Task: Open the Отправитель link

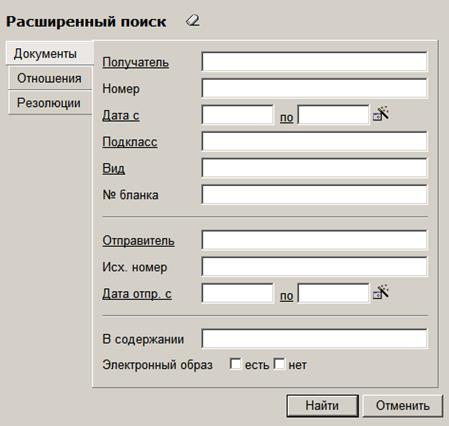Action: [x=138, y=241]
